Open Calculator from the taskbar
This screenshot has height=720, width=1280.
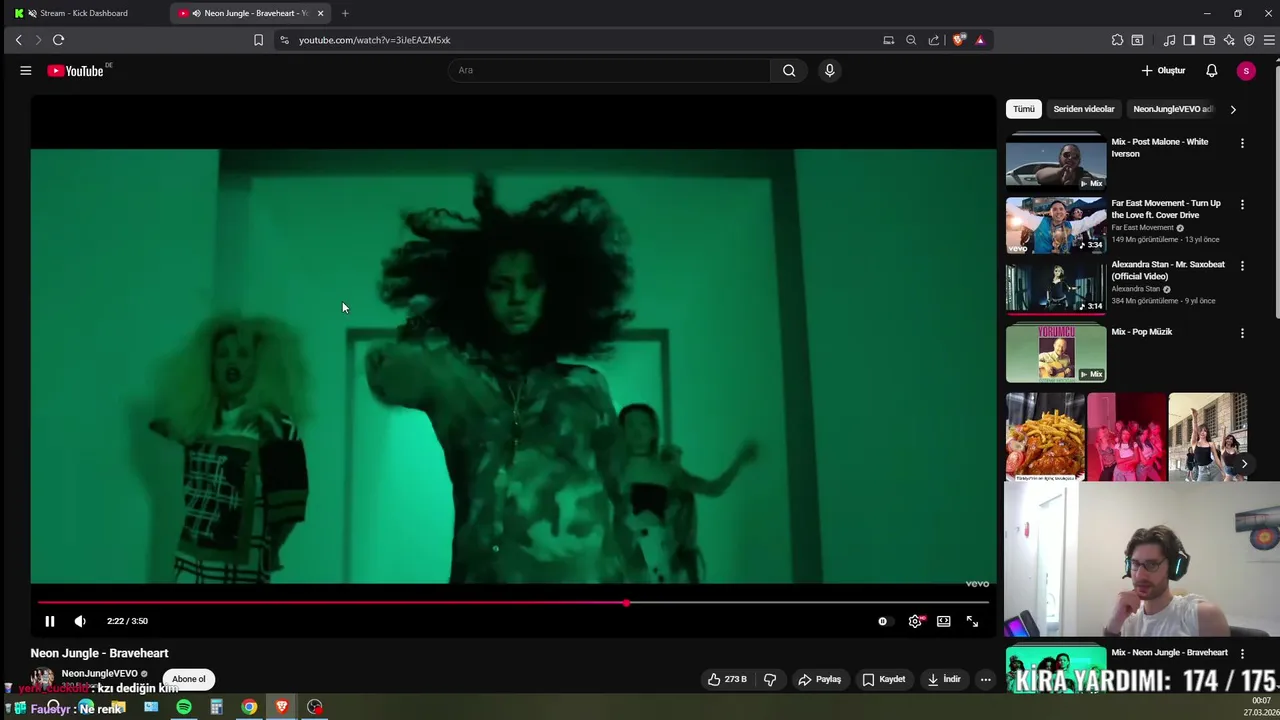pos(216,708)
